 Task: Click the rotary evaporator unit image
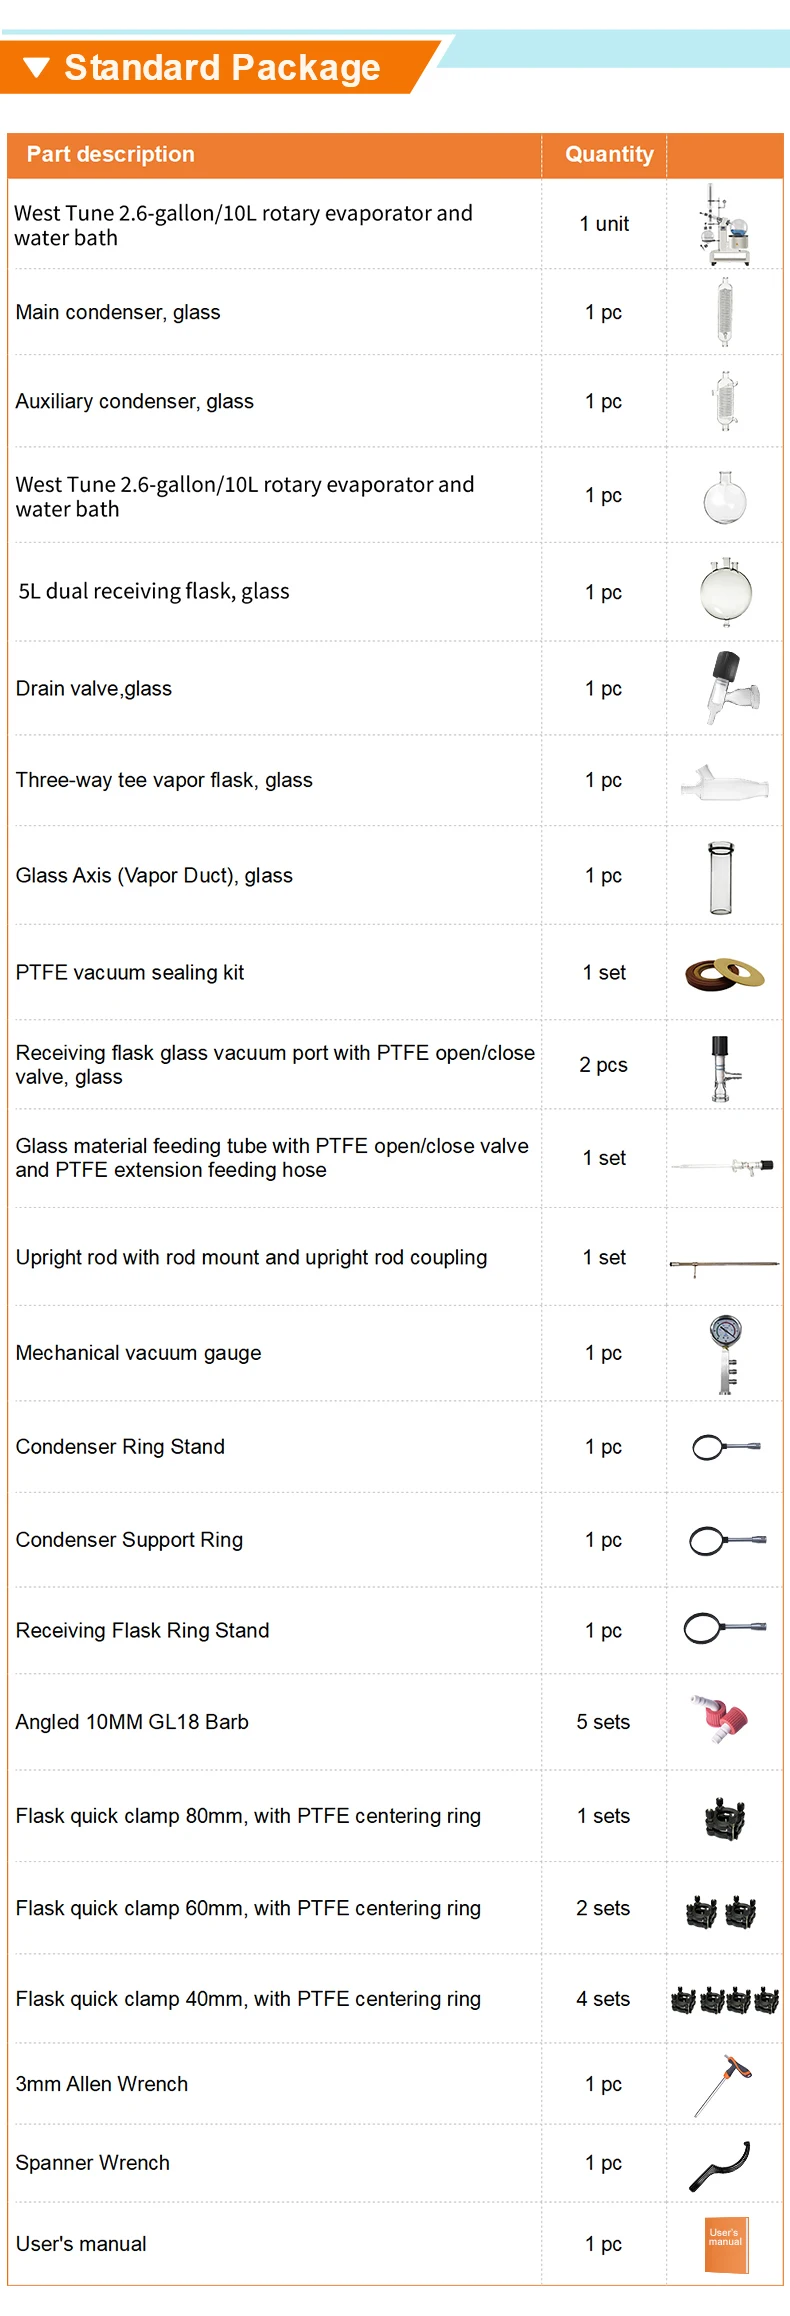(725, 224)
